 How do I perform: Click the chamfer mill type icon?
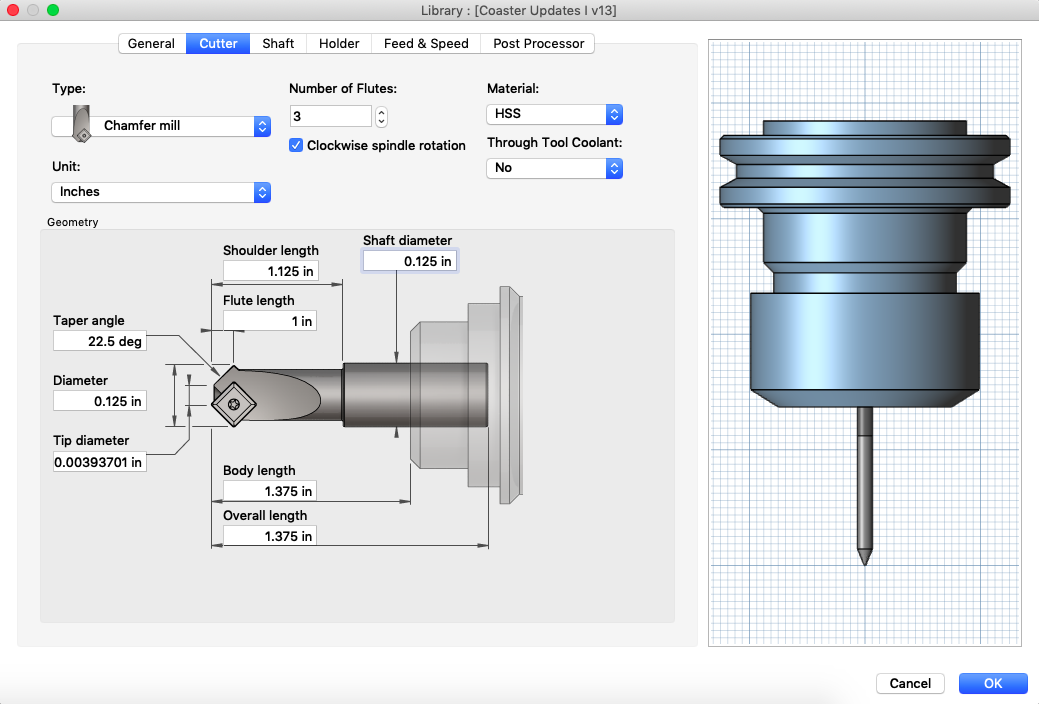click(82, 123)
